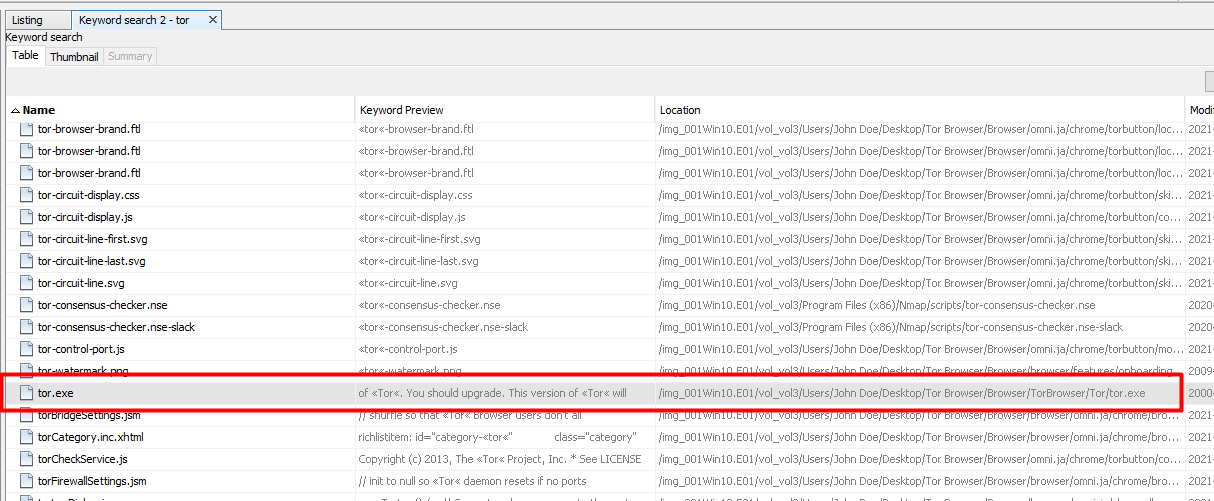Screen dimensions: 1214x501
Task: Select the tor-circuit-line-last.svg row
Action: point(91,261)
